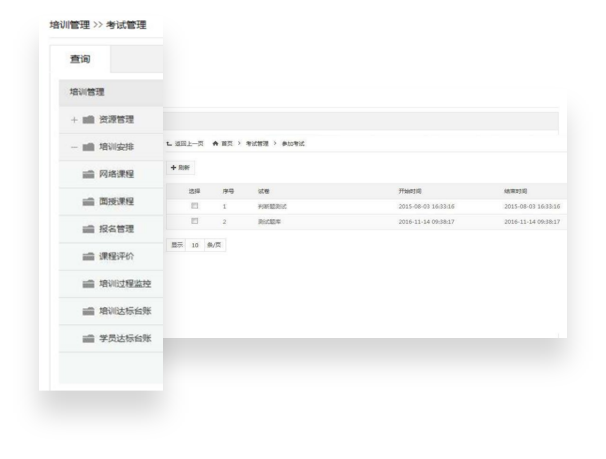
Task: Check the box for row 1 判断题测试
Action: click(195, 206)
